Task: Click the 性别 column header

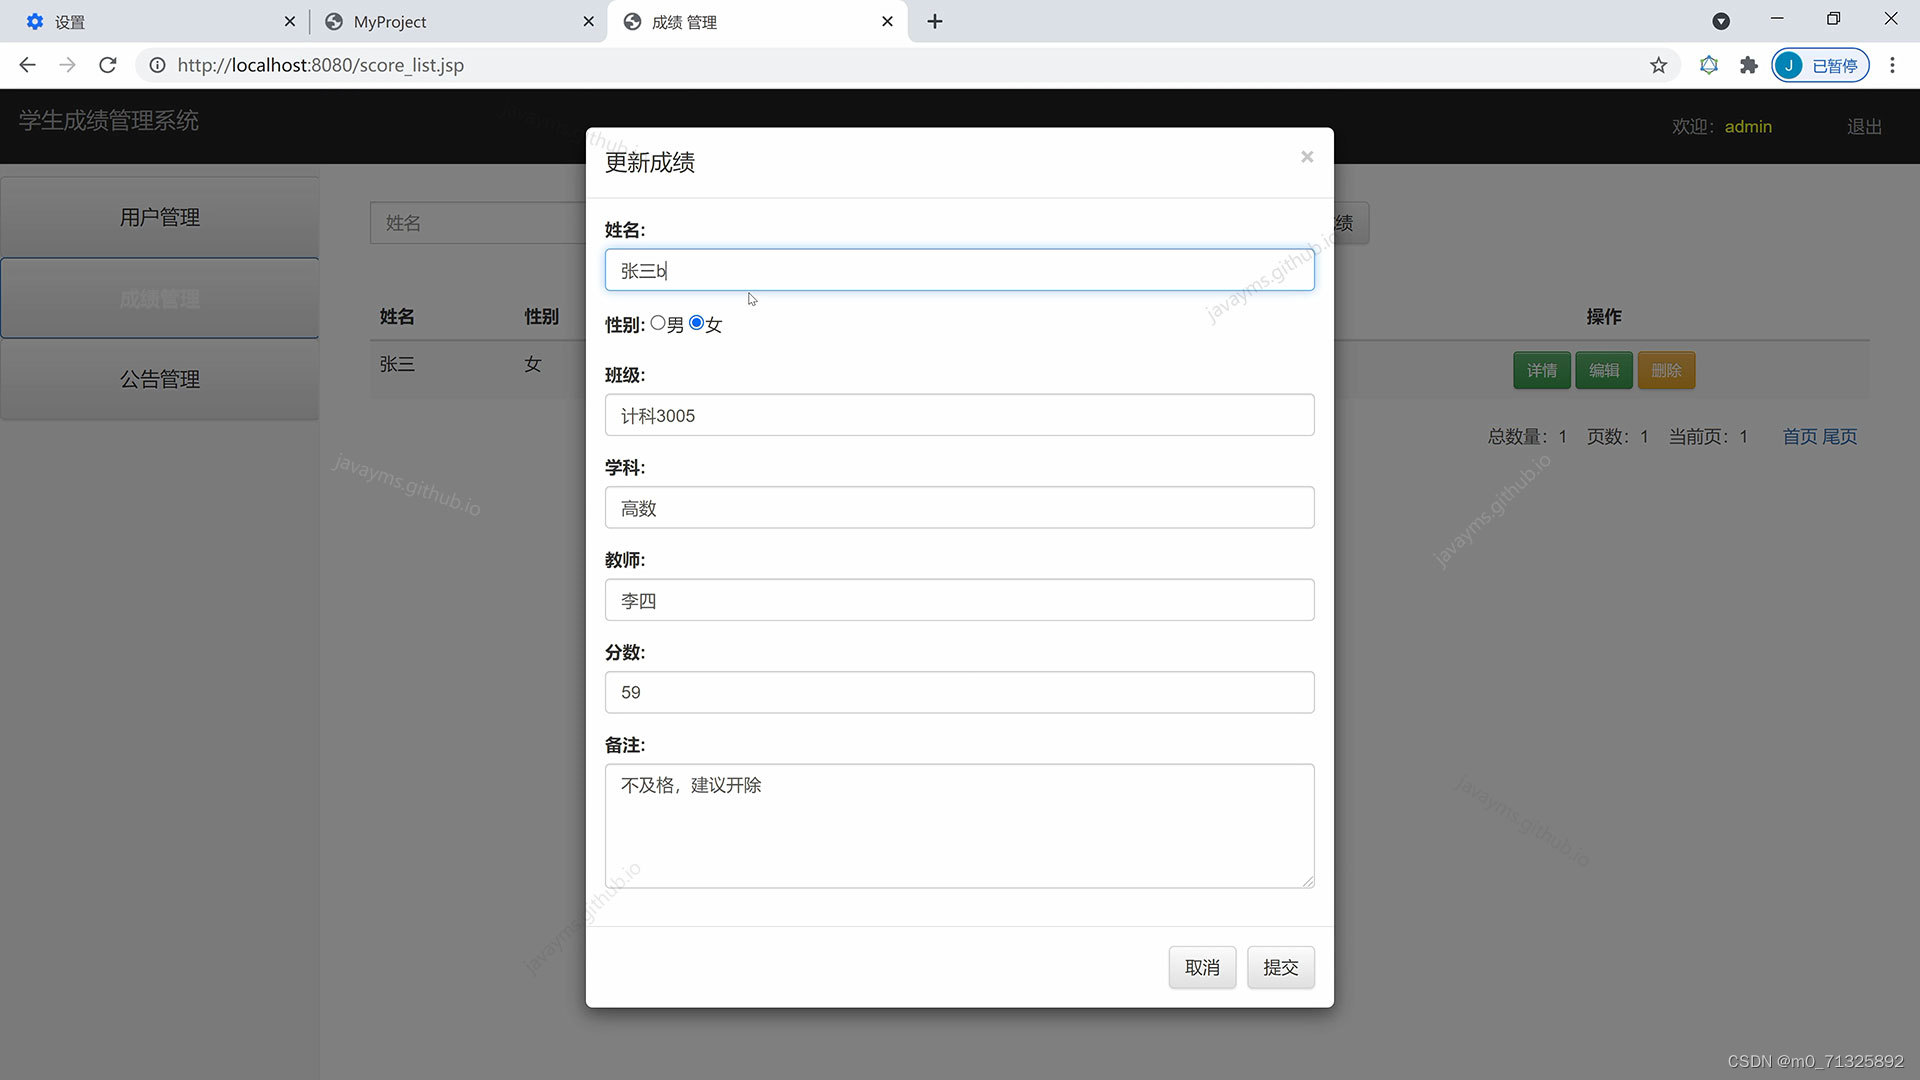Action: tap(541, 317)
